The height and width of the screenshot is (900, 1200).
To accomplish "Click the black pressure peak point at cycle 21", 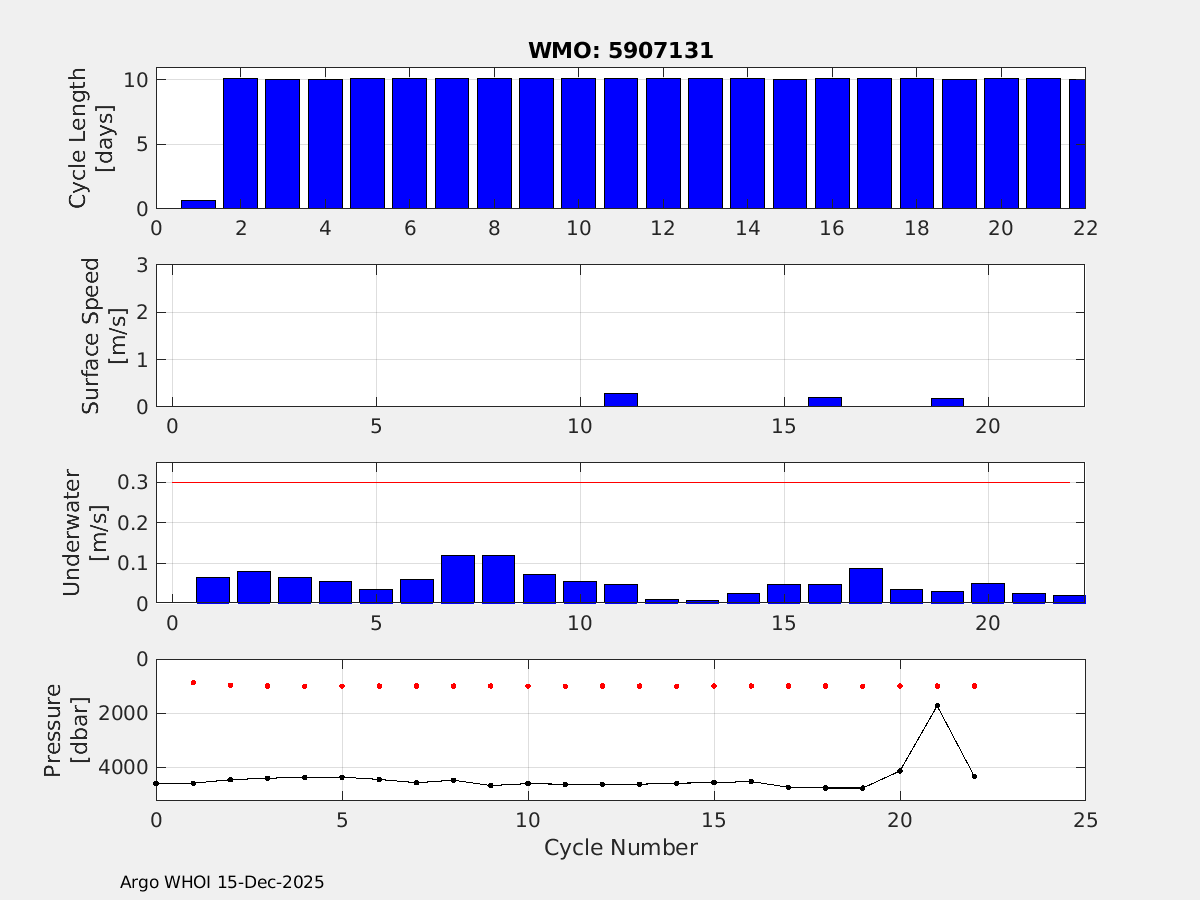I will pos(937,706).
